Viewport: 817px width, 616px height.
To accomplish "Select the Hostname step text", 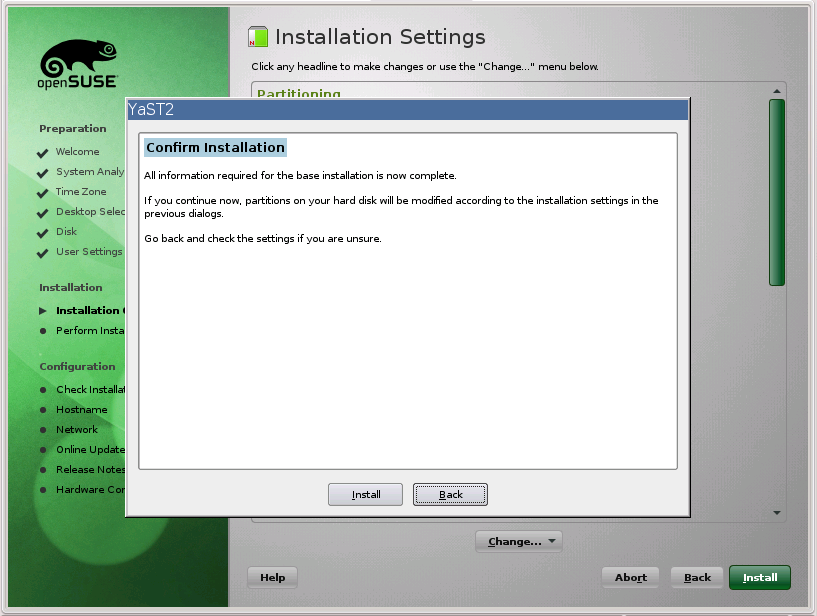I will coord(82,410).
